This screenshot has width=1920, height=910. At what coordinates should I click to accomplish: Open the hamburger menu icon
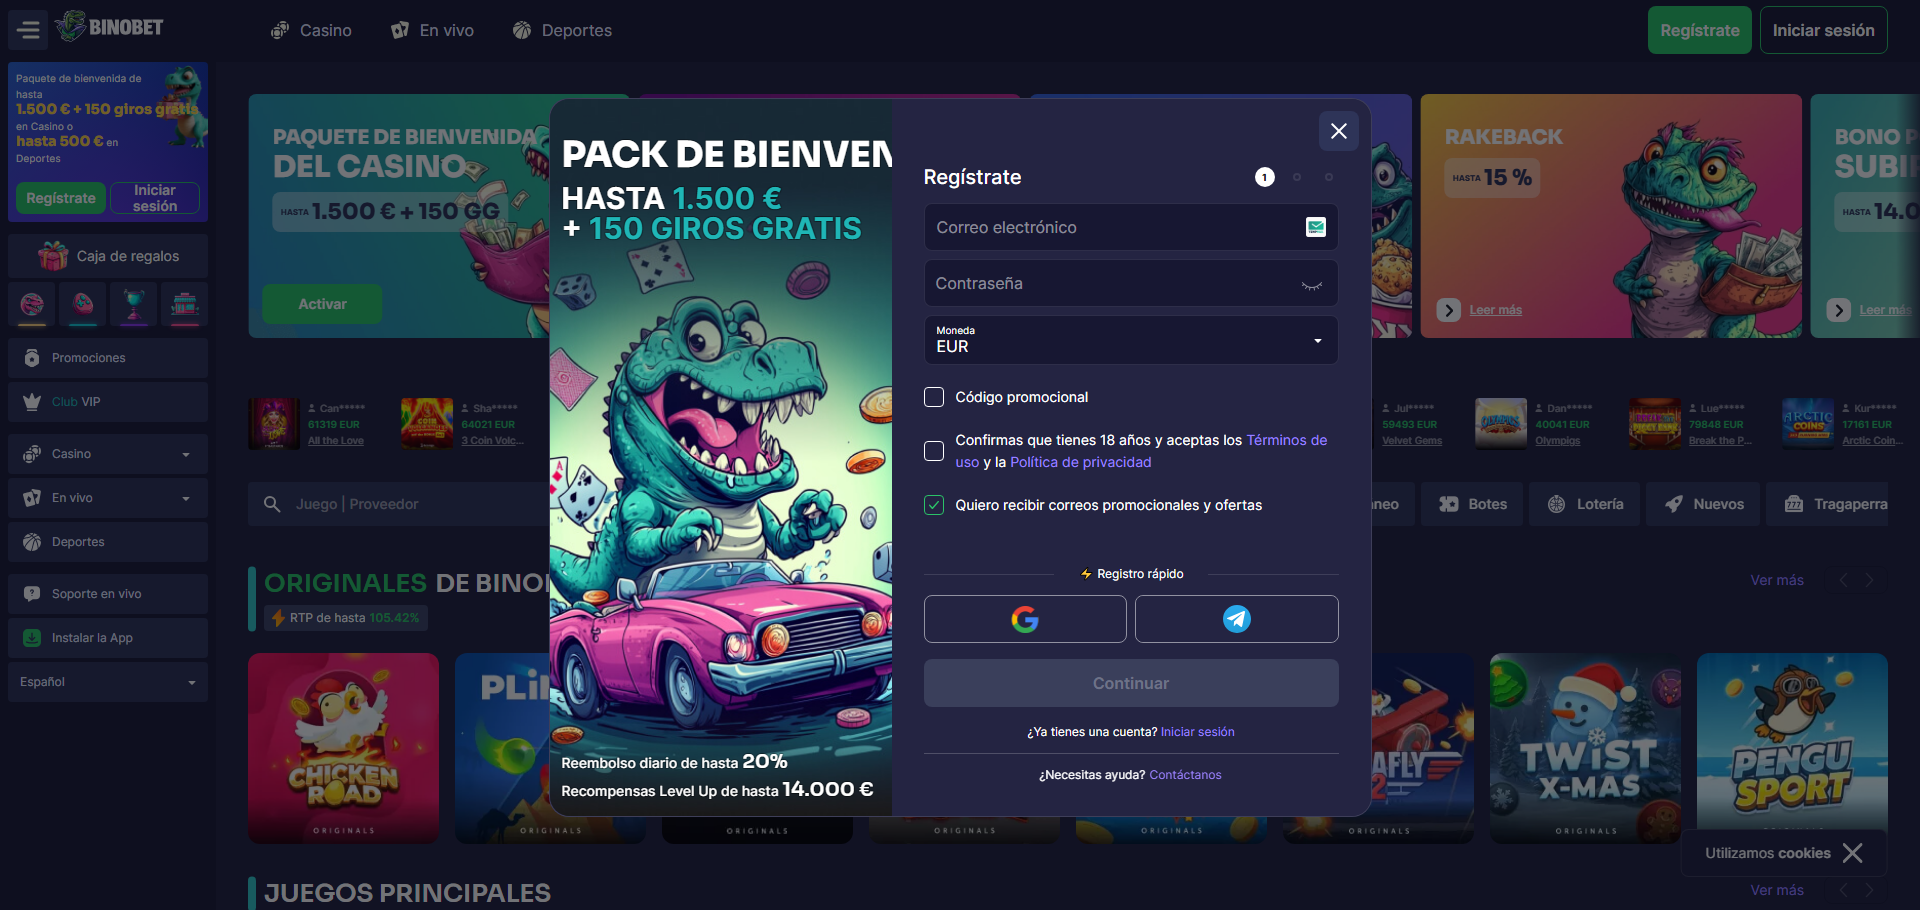[29, 30]
